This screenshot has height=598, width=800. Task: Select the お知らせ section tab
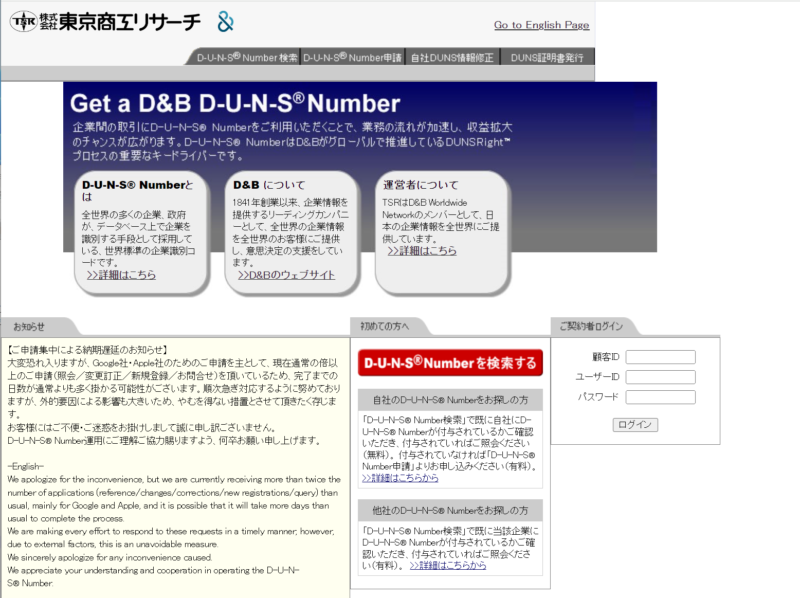[29, 327]
